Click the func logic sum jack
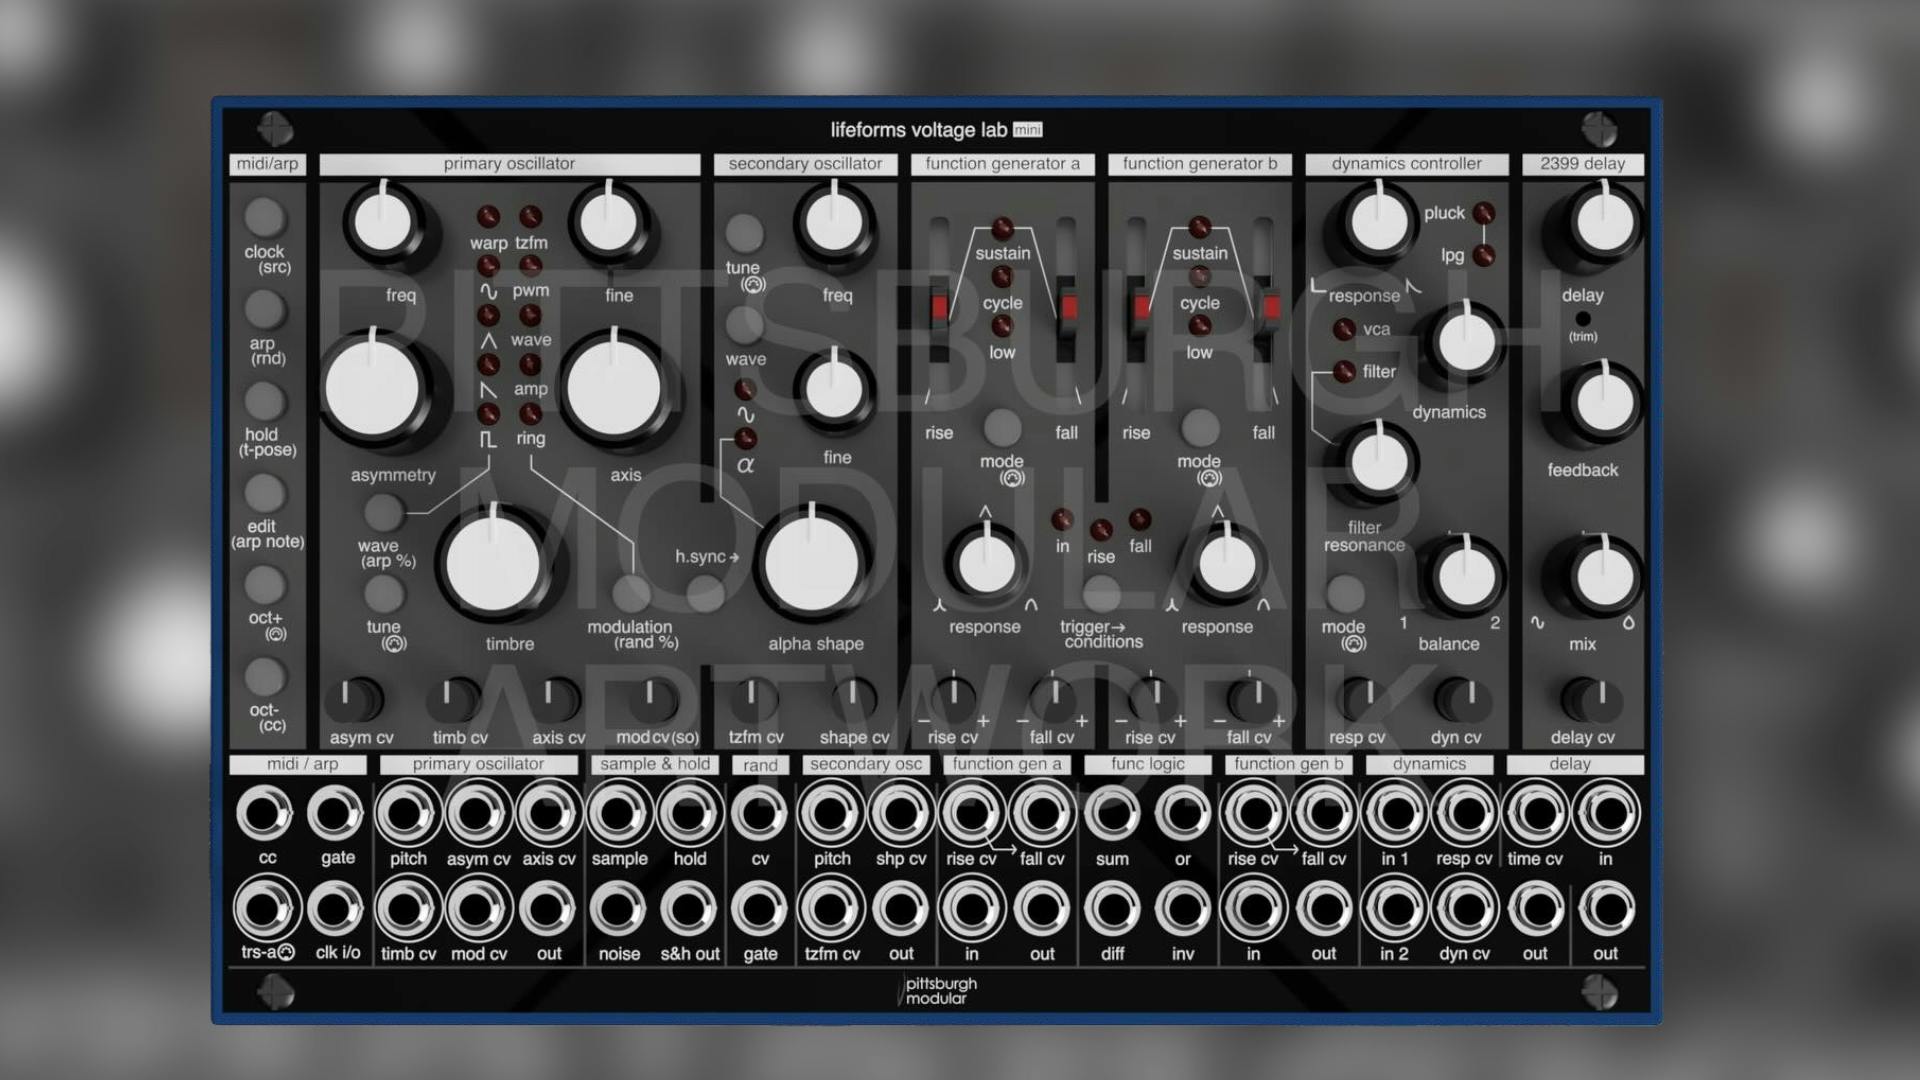This screenshot has height=1080, width=1920. coord(1112,813)
